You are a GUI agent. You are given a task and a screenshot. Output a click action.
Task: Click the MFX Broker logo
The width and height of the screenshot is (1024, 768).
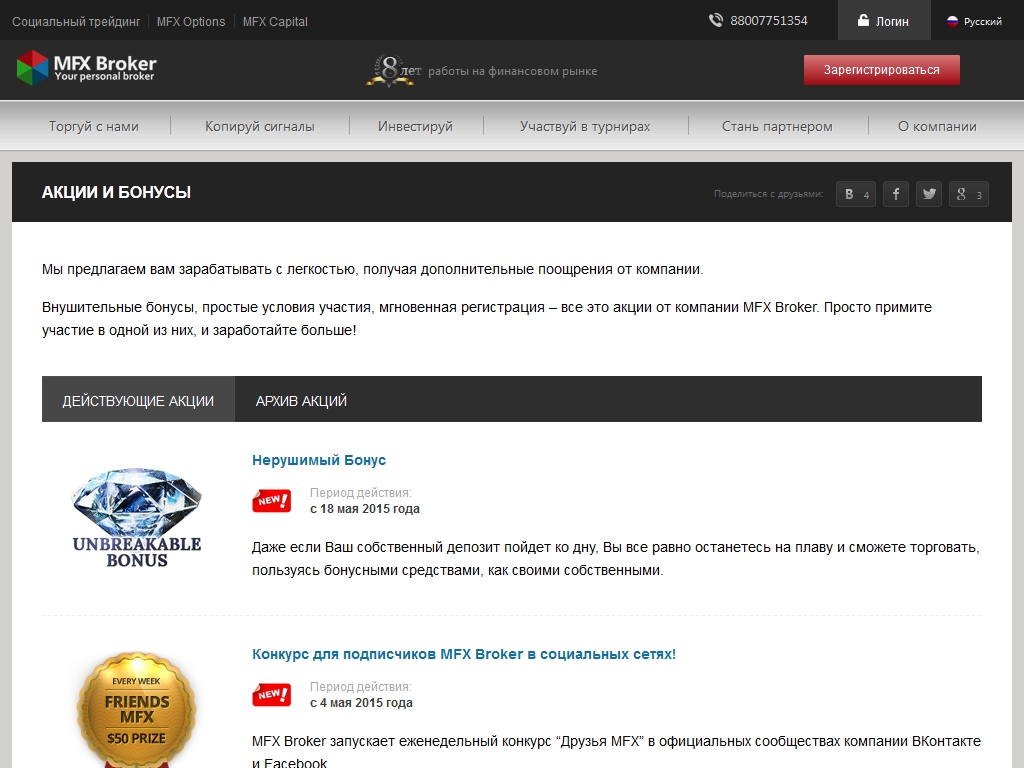click(x=87, y=68)
